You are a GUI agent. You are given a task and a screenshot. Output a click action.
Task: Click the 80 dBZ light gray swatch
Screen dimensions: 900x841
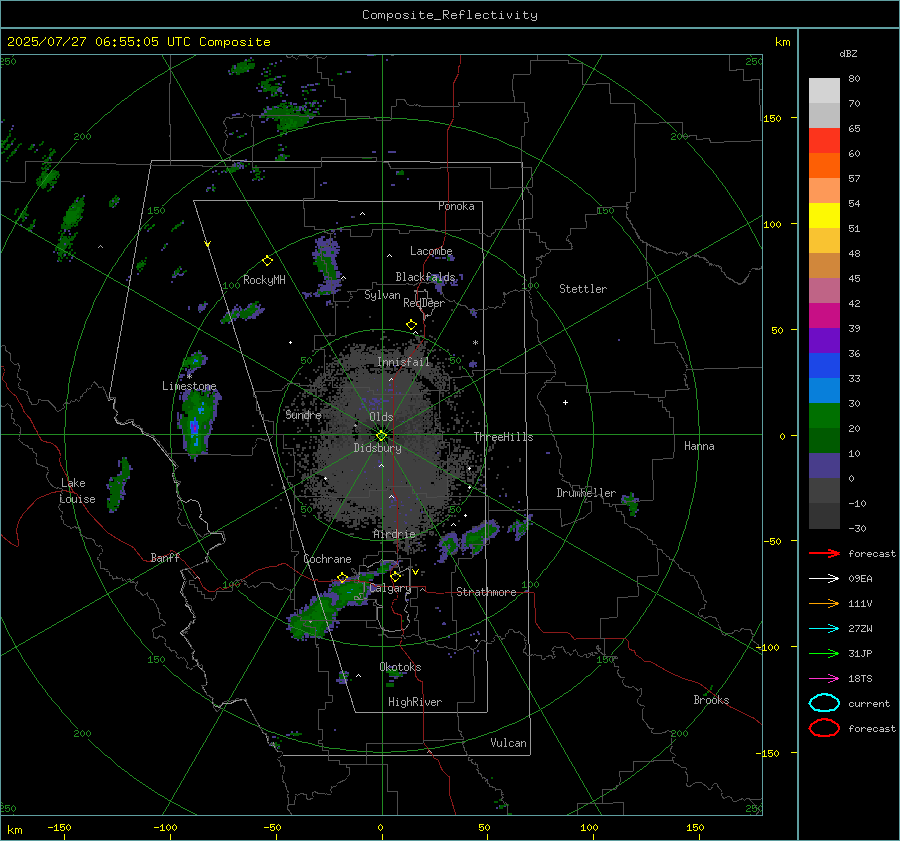824,91
